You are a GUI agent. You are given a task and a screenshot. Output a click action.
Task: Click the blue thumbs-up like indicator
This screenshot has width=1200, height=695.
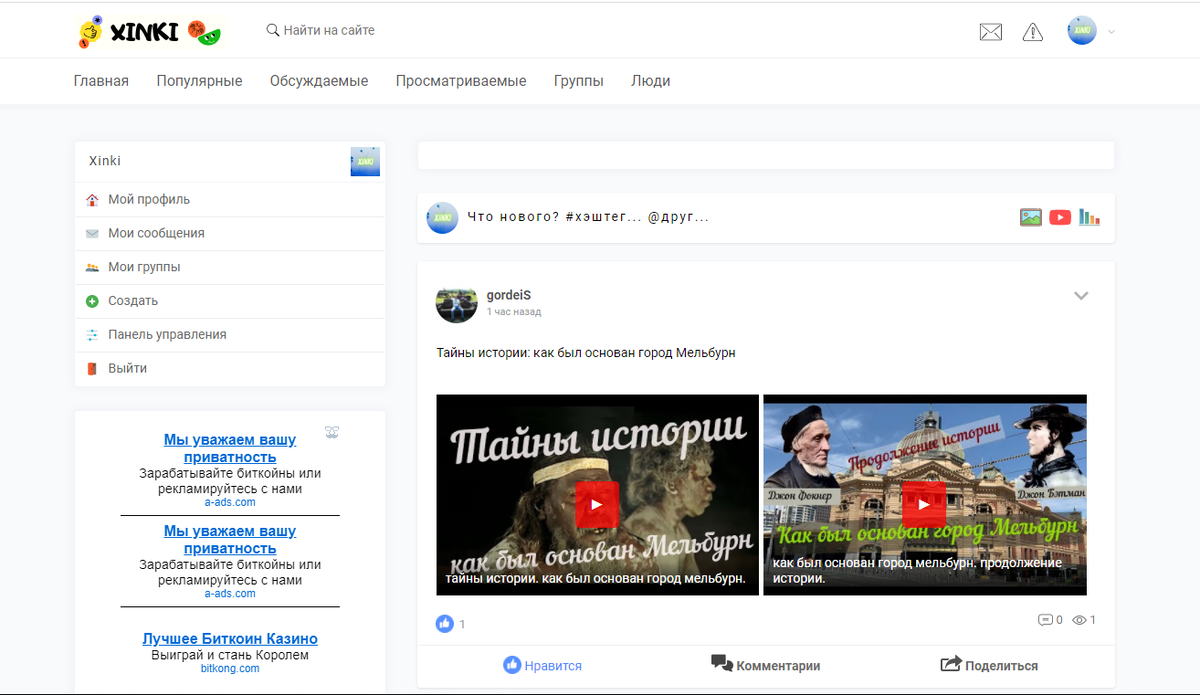pos(444,623)
